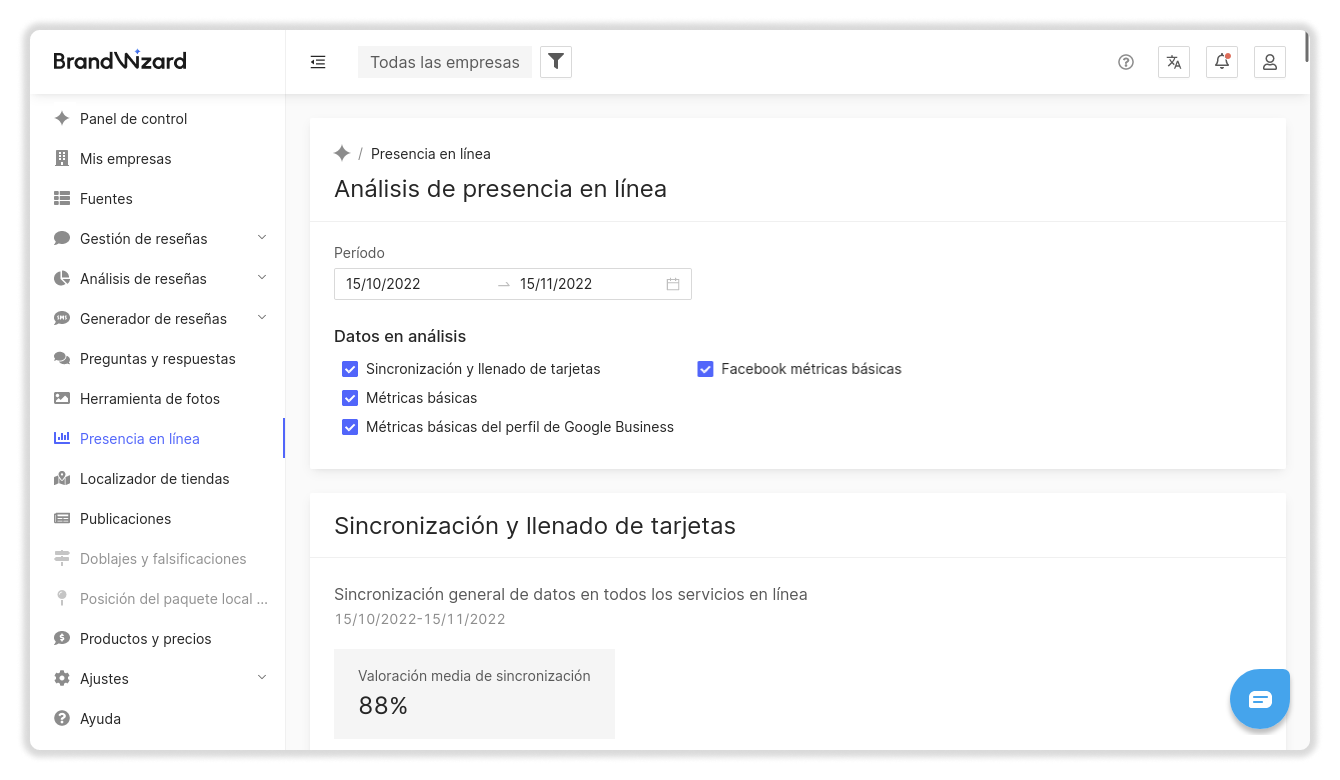
Task: Click the Todas las empresas button
Action: [x=445, y=62]
